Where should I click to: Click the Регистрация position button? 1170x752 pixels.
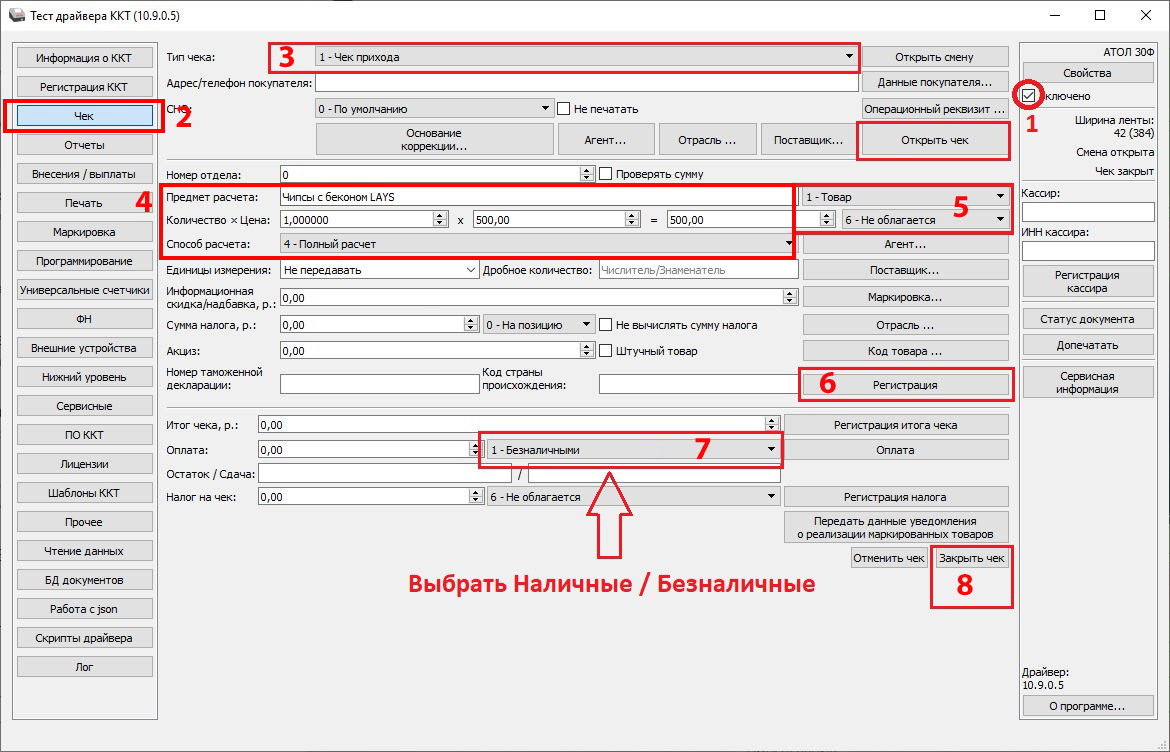904,384
